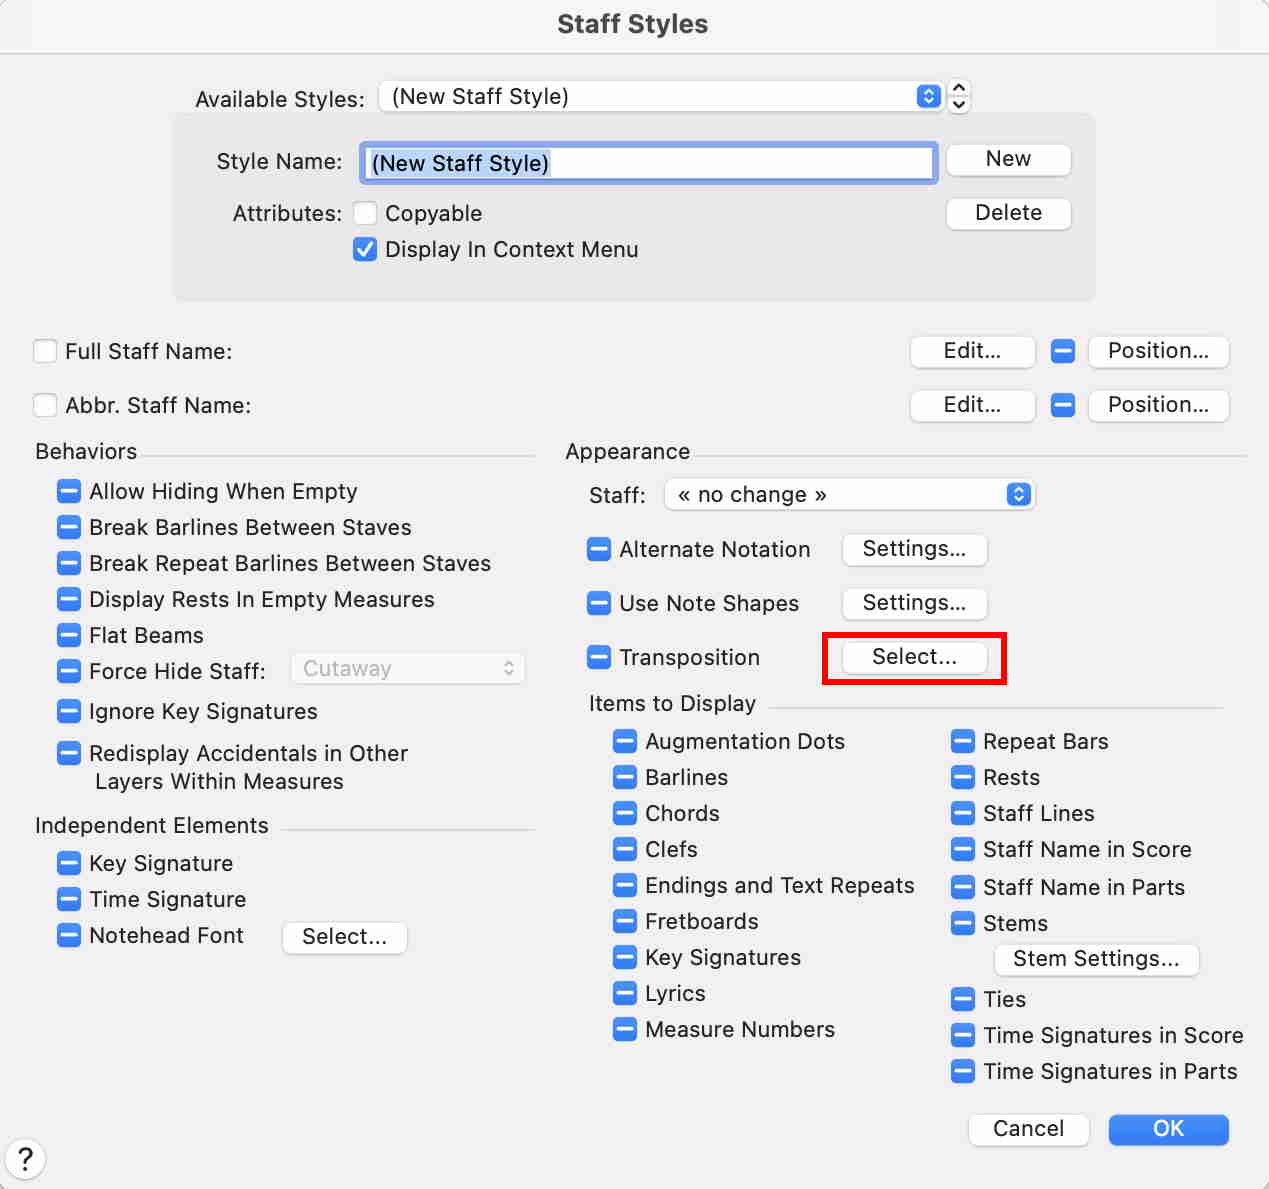Screen dimensions: 1269x1189
Task: Click Select next to Transposition
Action: [x=914, y=657]
